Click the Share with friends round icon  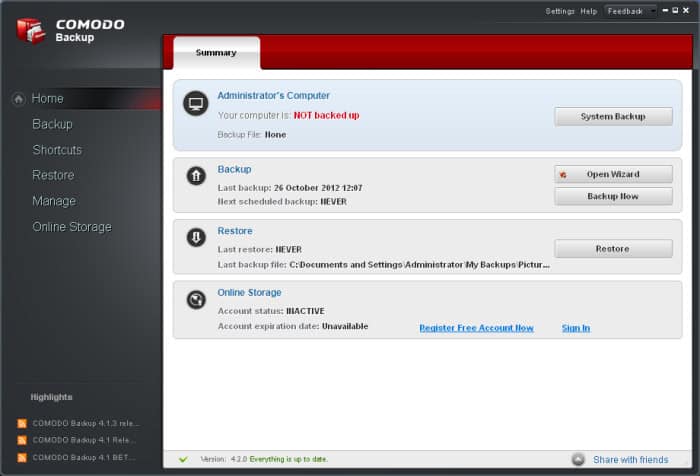click(x=578, y=459)
